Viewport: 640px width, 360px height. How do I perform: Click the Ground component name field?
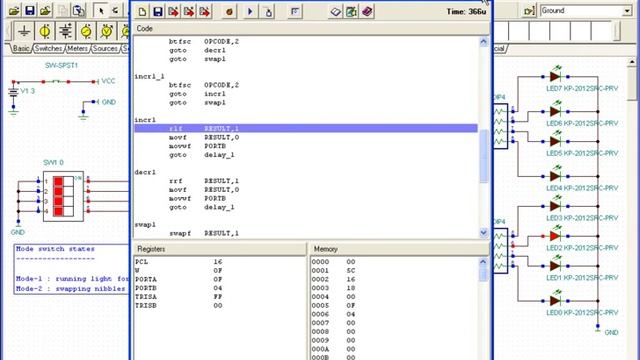(581, 11)
